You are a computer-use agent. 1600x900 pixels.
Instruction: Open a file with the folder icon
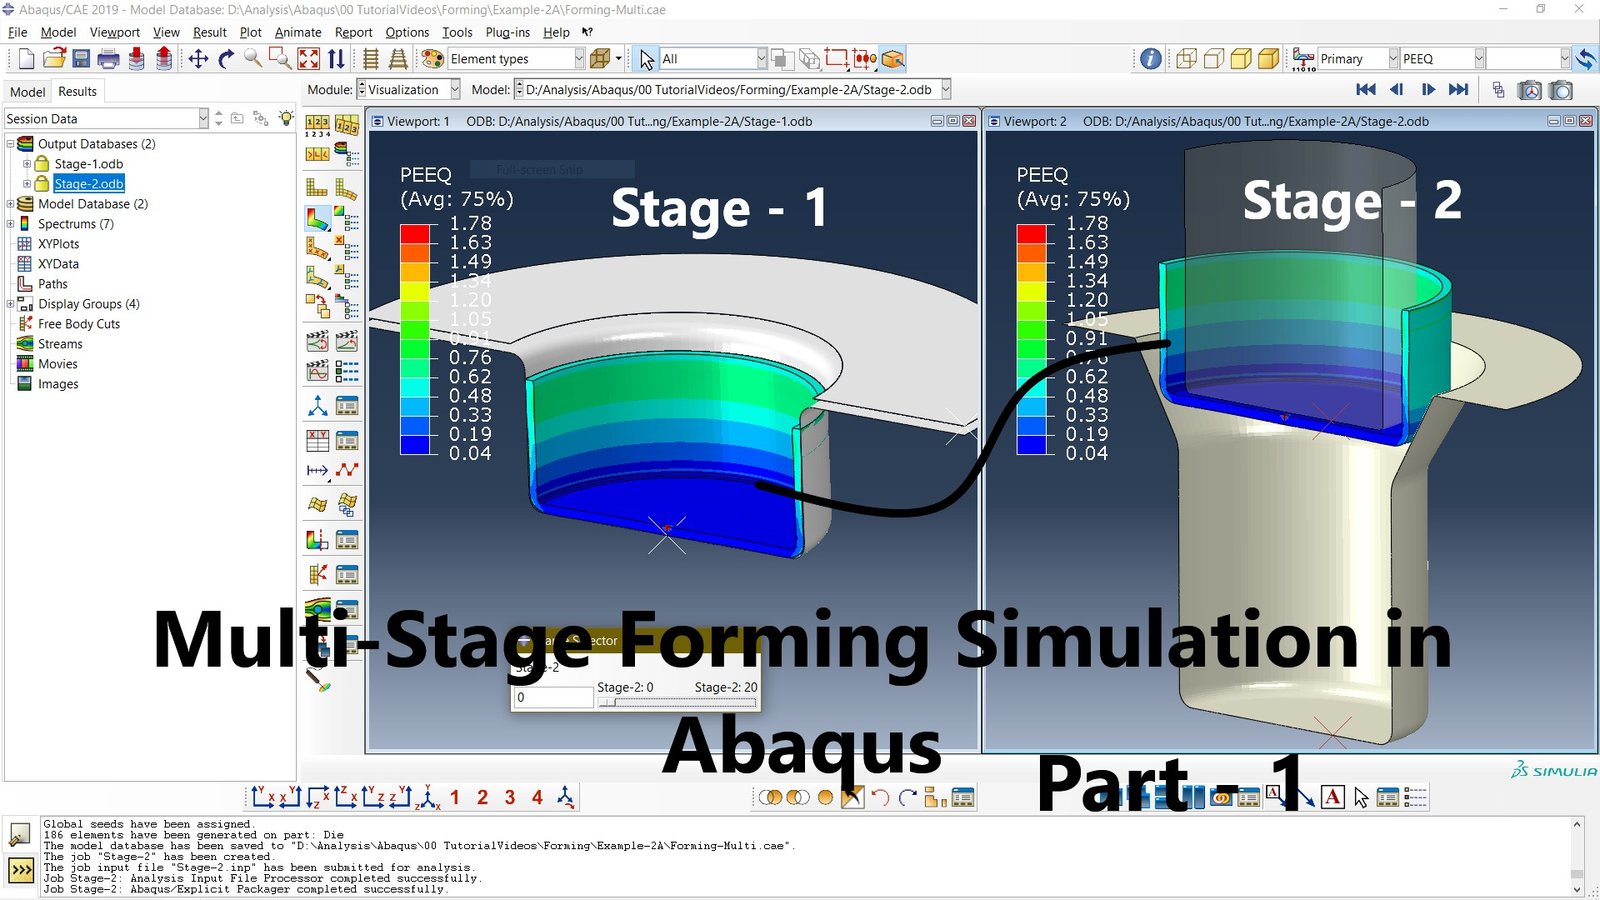point(54,59)
